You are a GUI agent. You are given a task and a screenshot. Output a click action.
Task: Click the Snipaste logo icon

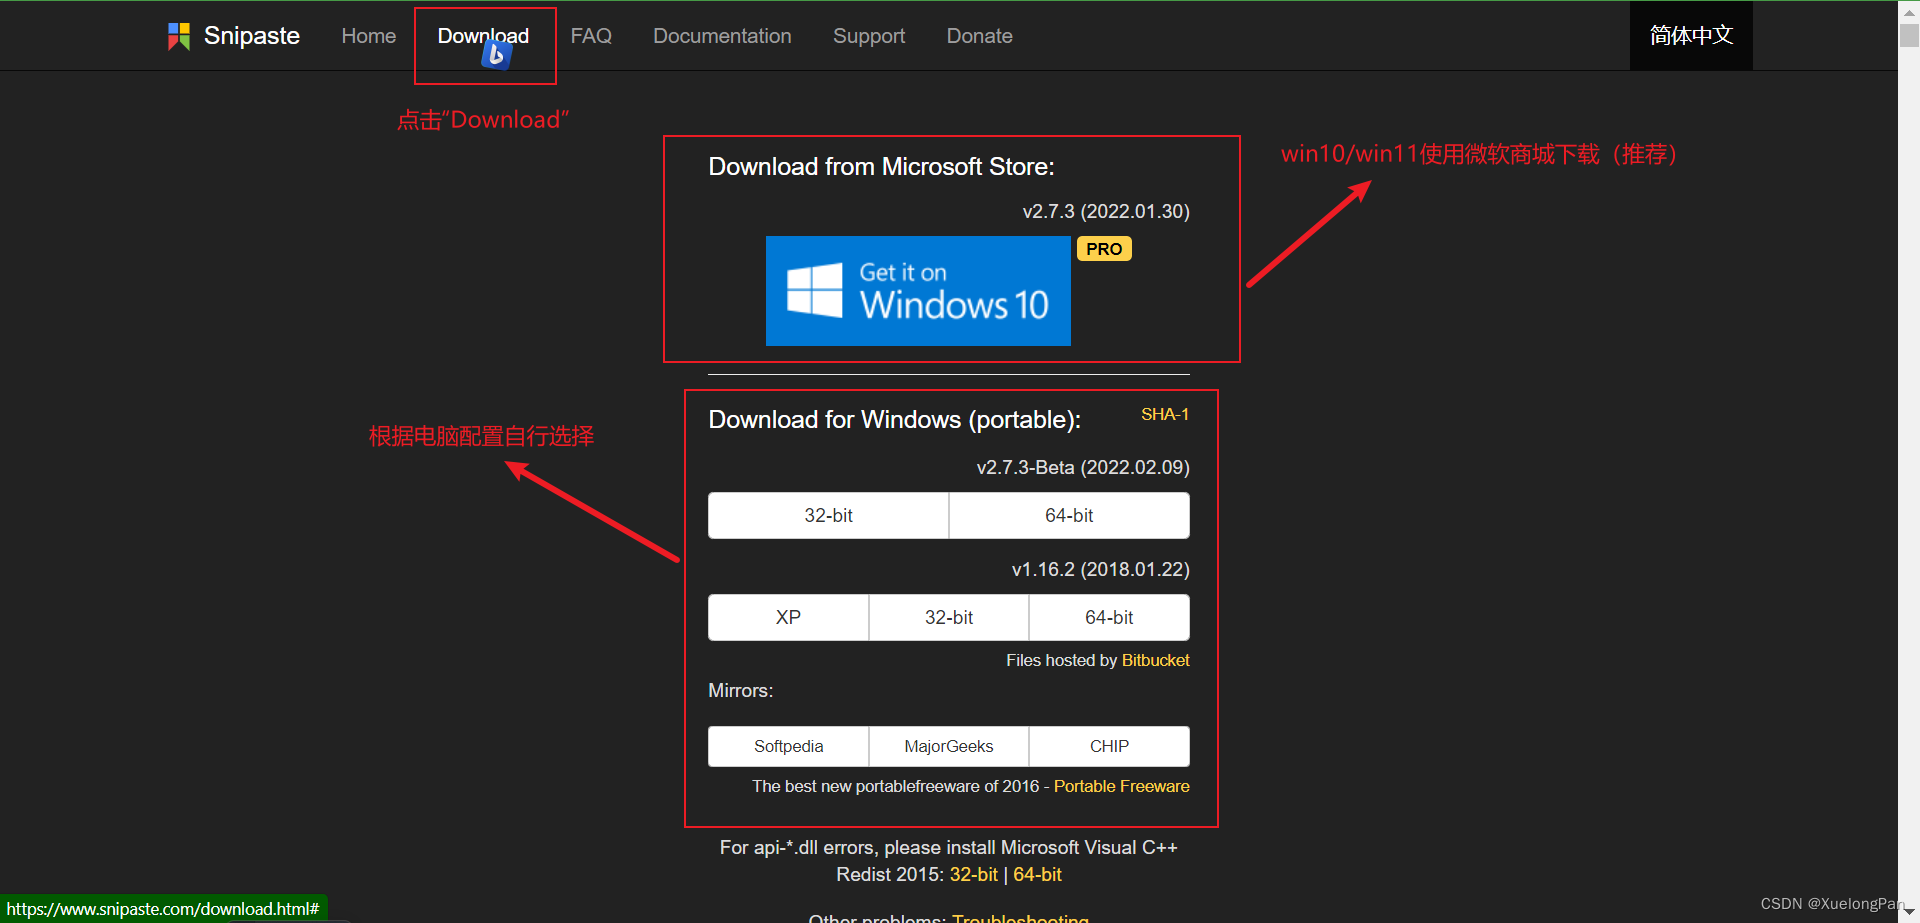[179, 36]
